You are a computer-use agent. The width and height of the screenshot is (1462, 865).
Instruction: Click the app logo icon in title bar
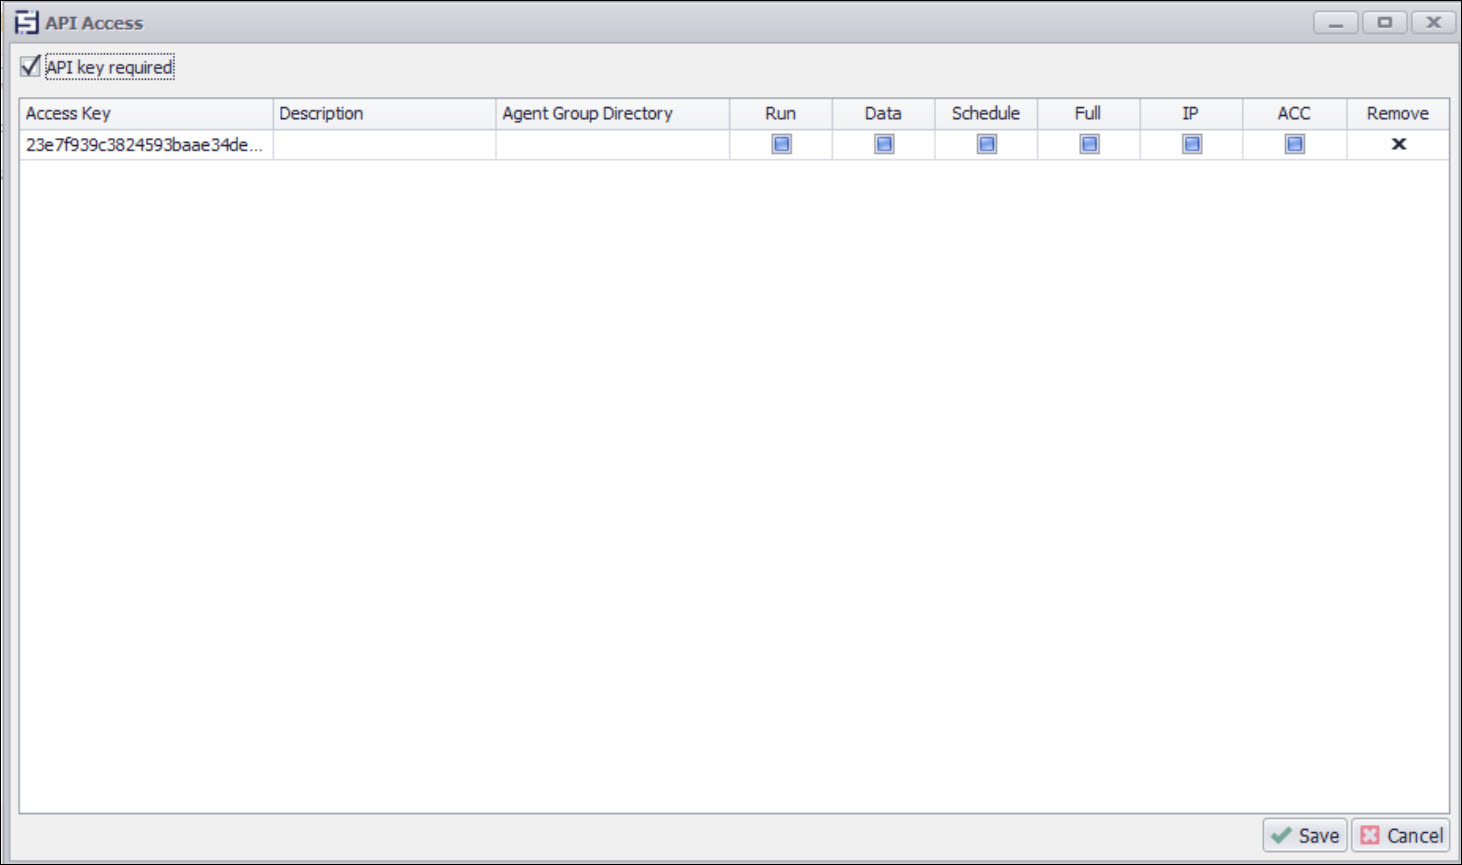tap(26, 22)
